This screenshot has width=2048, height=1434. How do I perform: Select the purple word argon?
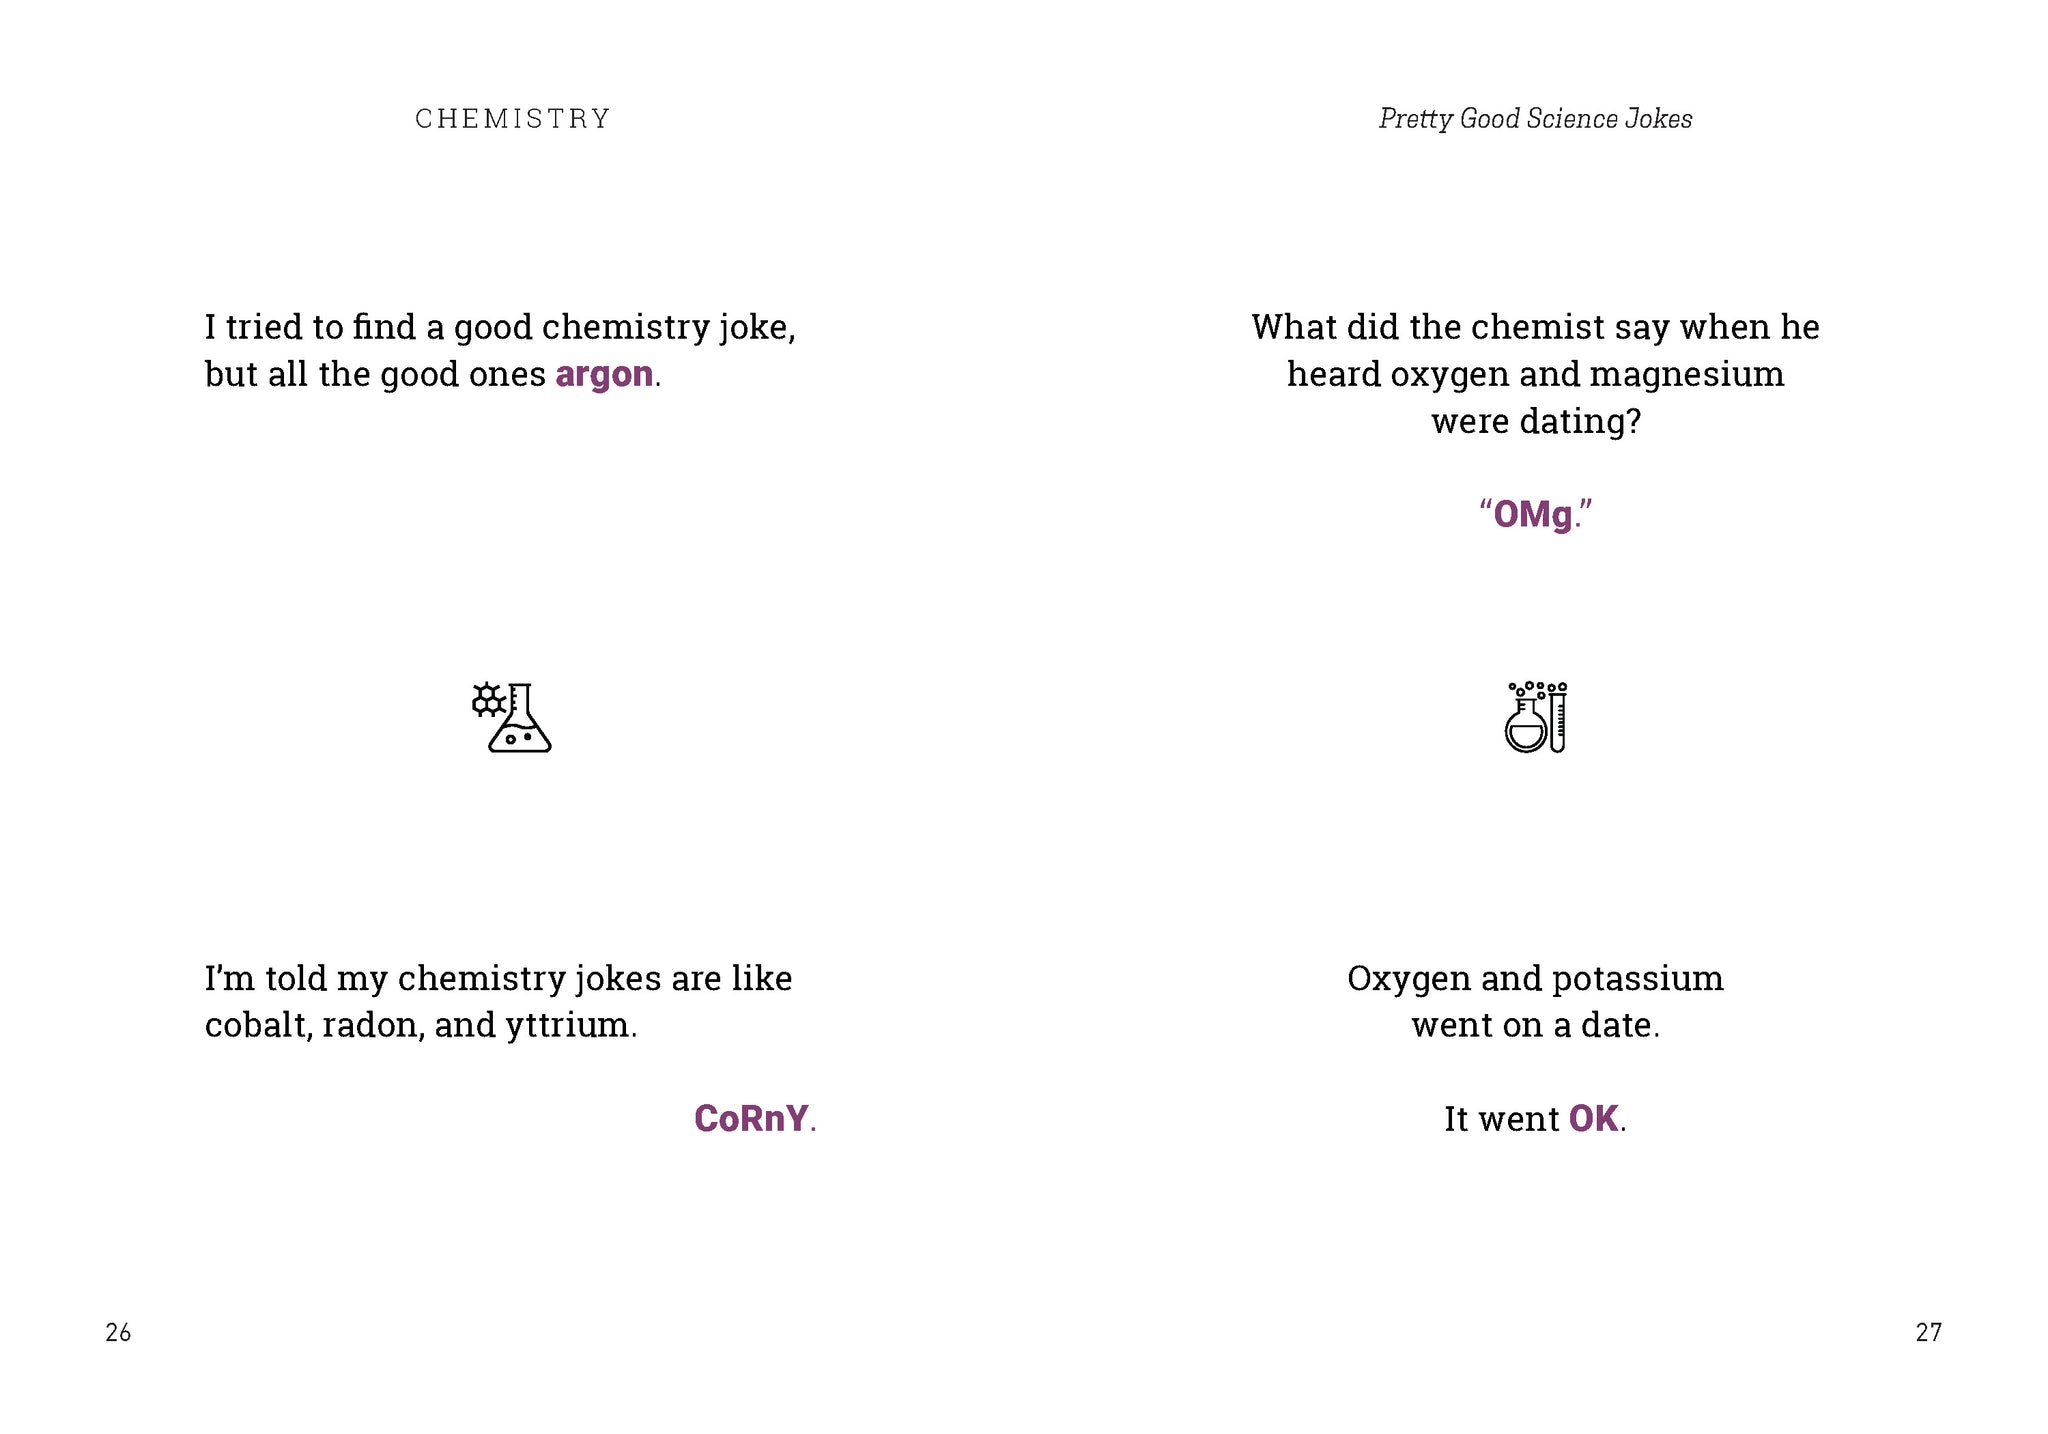click(x=604, y=374)
